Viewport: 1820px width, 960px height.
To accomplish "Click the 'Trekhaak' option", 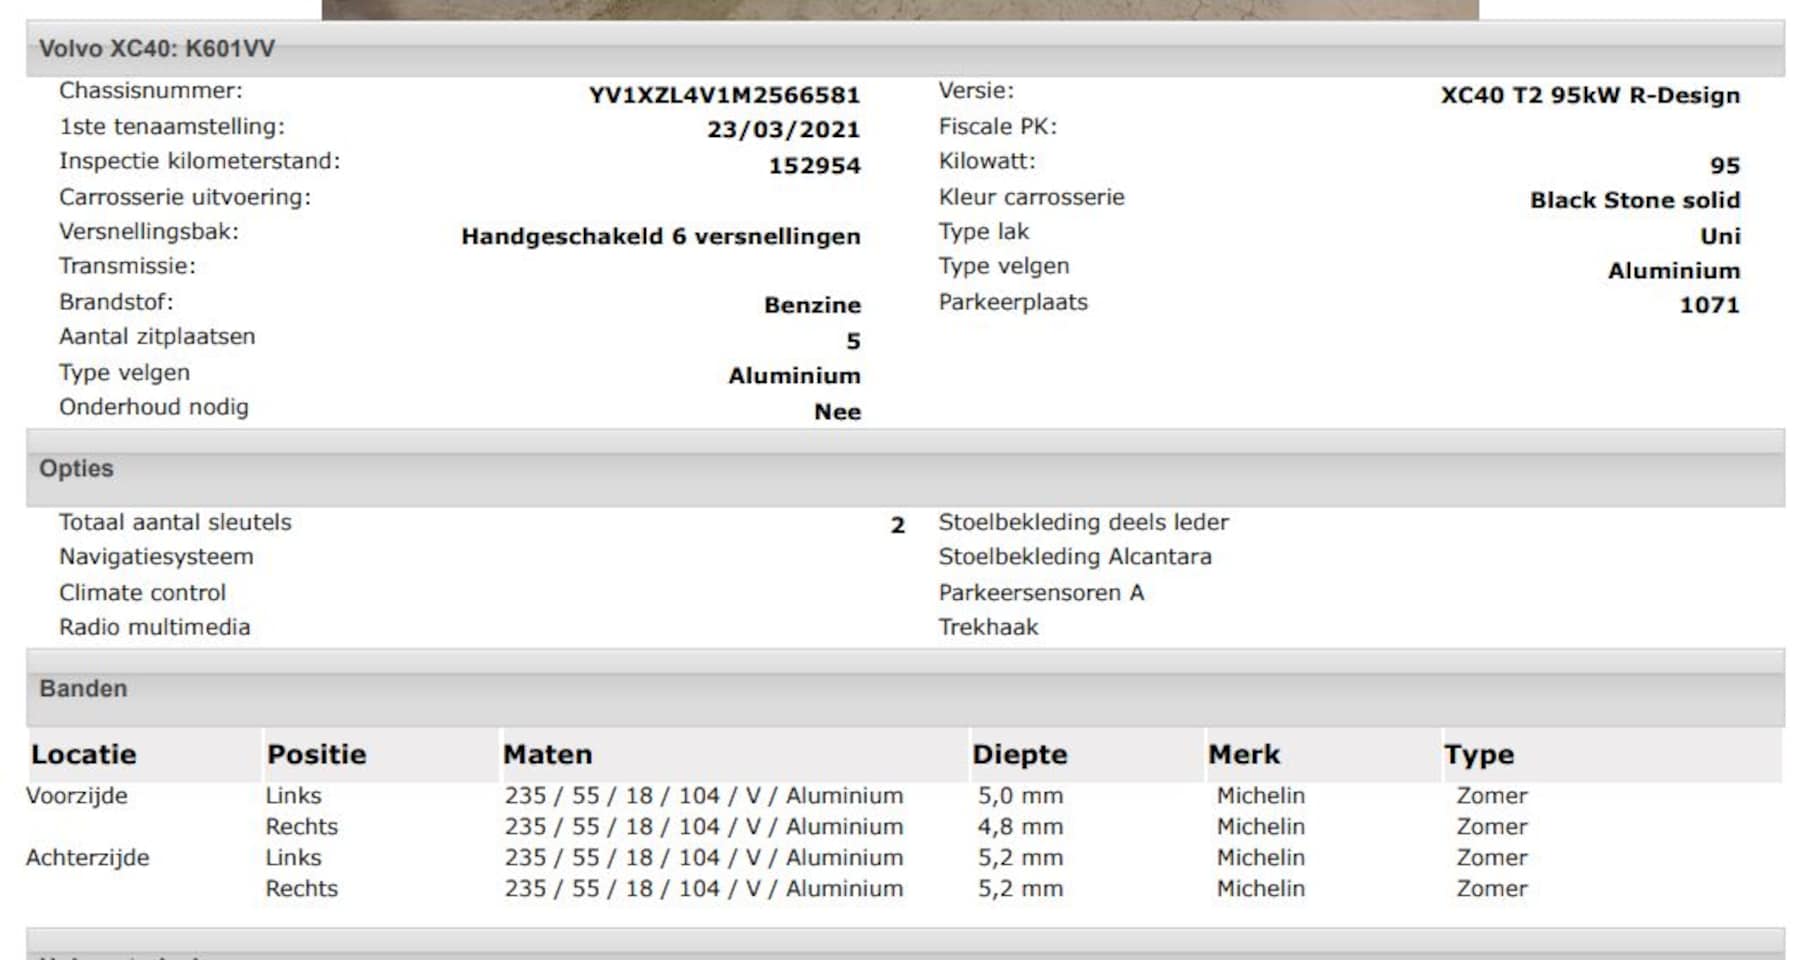I will click(x=988, y=627).
